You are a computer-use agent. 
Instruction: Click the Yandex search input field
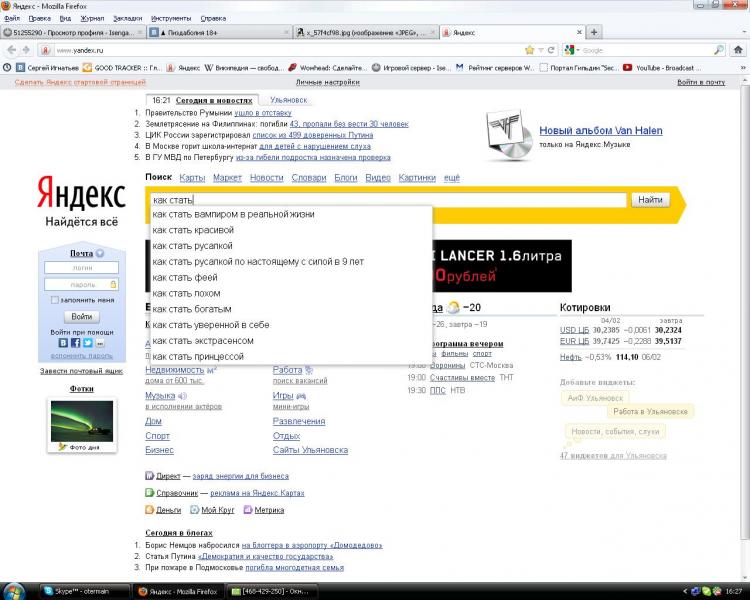[x=388, y=200]
